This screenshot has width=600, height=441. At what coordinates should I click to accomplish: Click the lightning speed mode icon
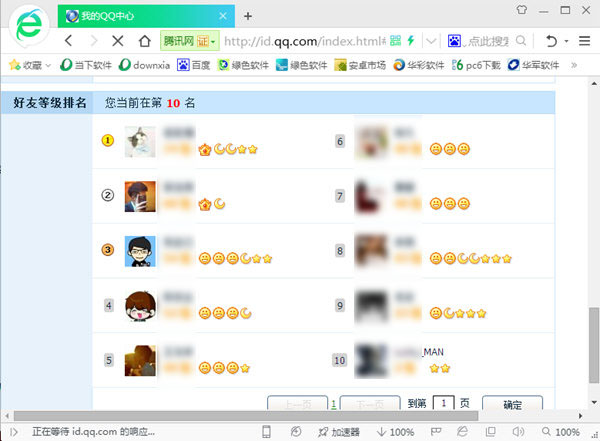pyautogui.click(x=411, y=40)
